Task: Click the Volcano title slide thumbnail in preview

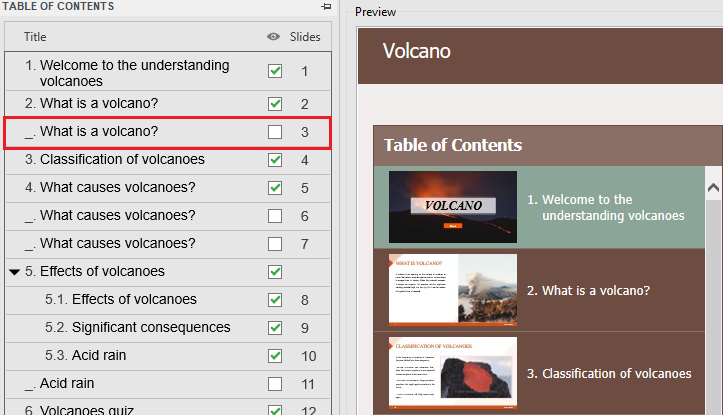Action: pos(453,207)
